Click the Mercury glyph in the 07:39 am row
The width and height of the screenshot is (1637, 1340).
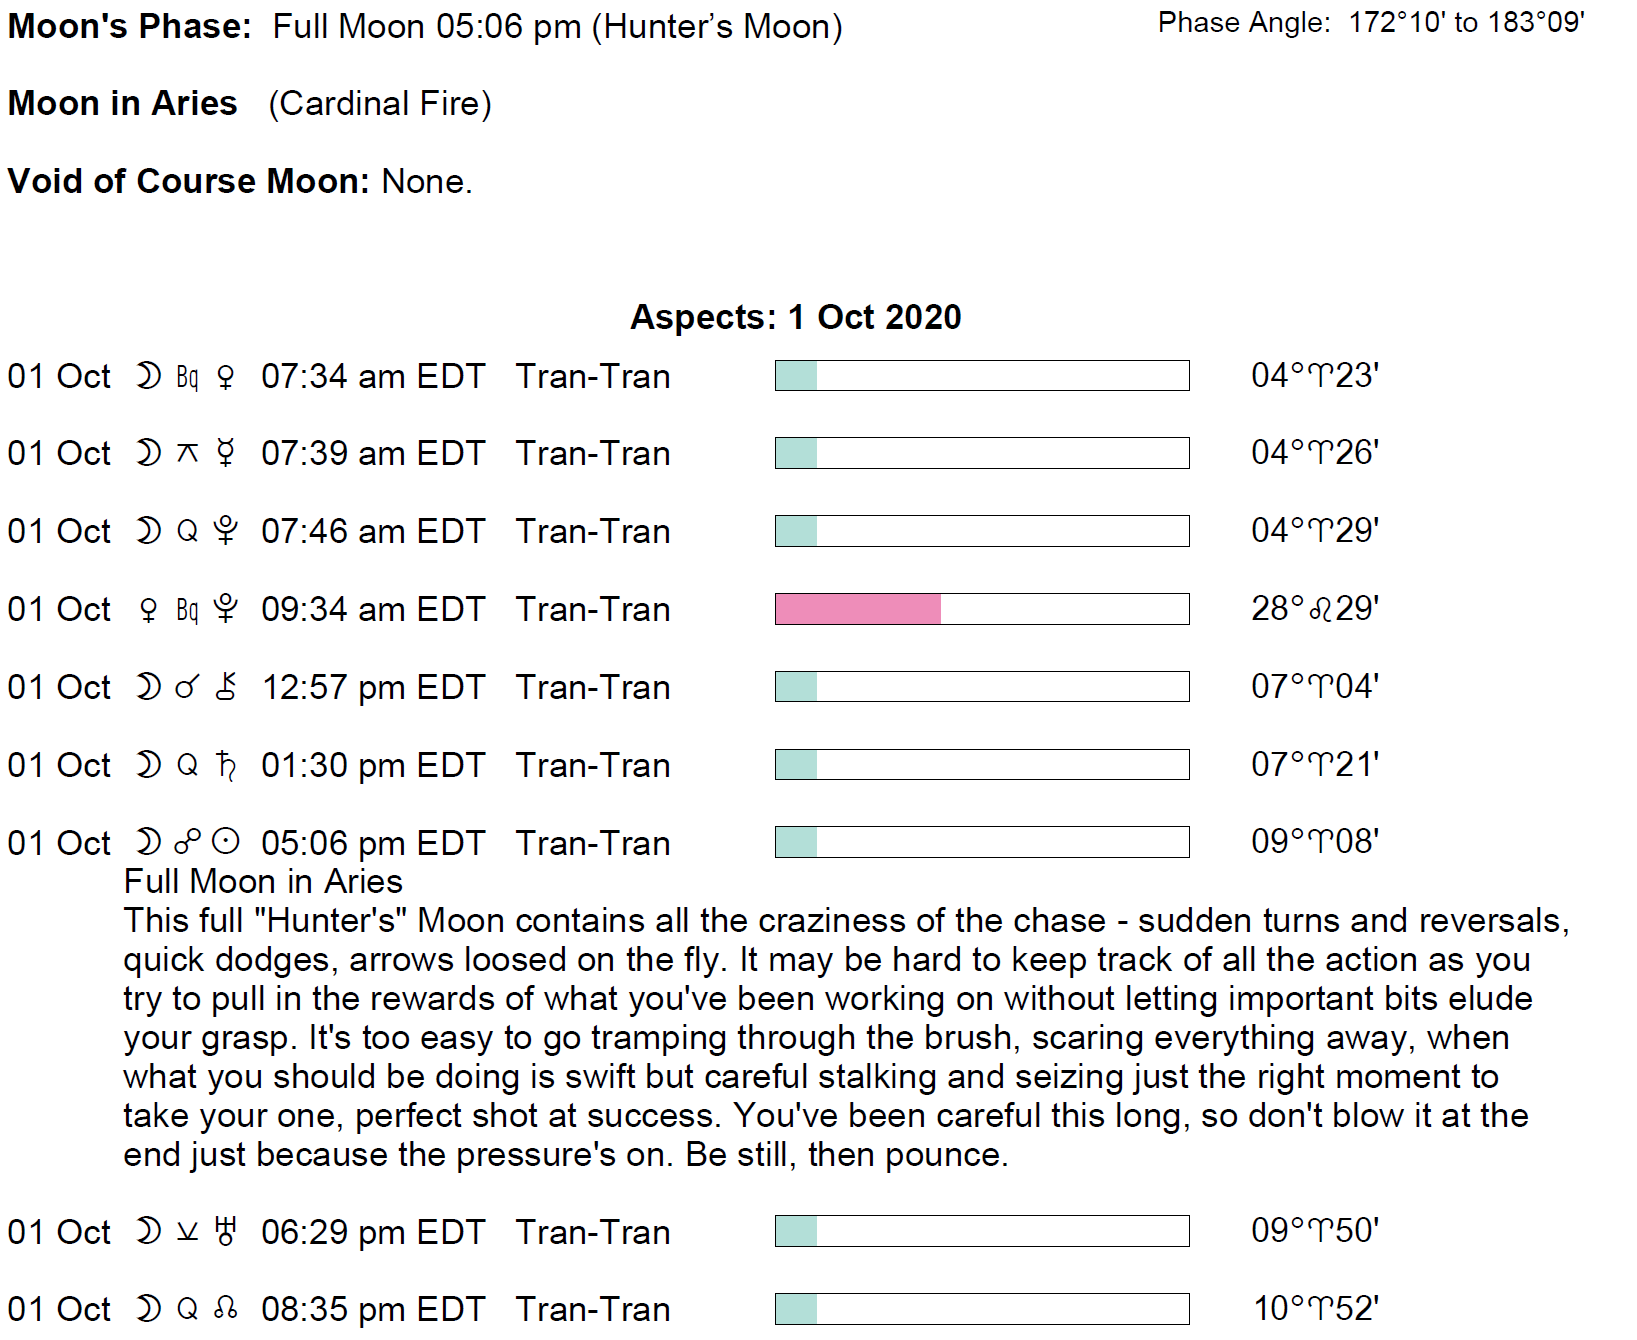tap(226, 453)
